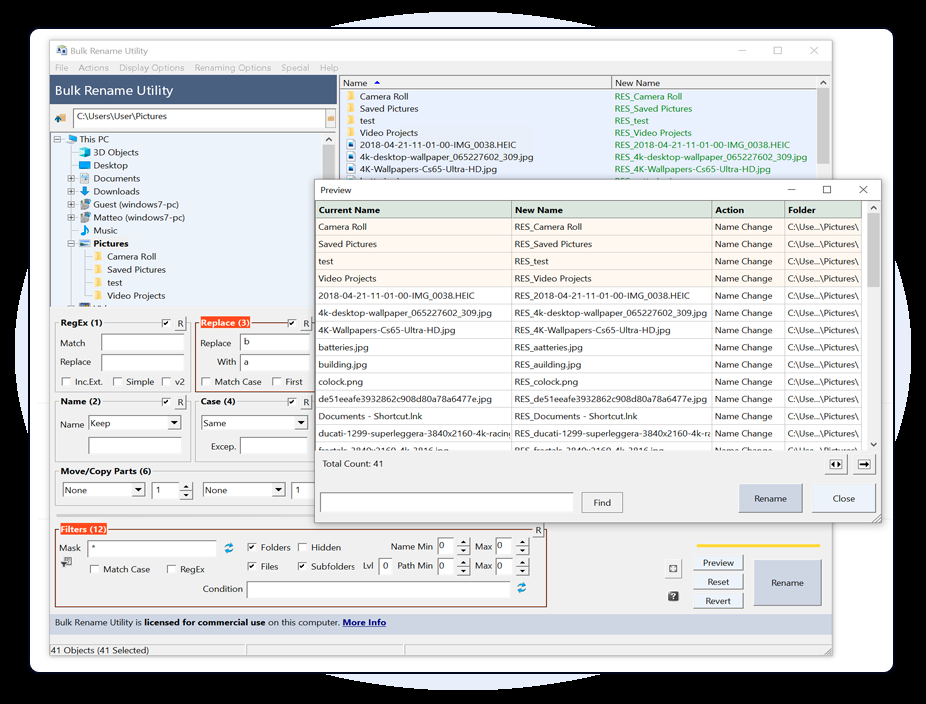The width and height of the screenshot is (926, 704).
Task: Click the refresh icon next to Condition field
Action: 521,588
